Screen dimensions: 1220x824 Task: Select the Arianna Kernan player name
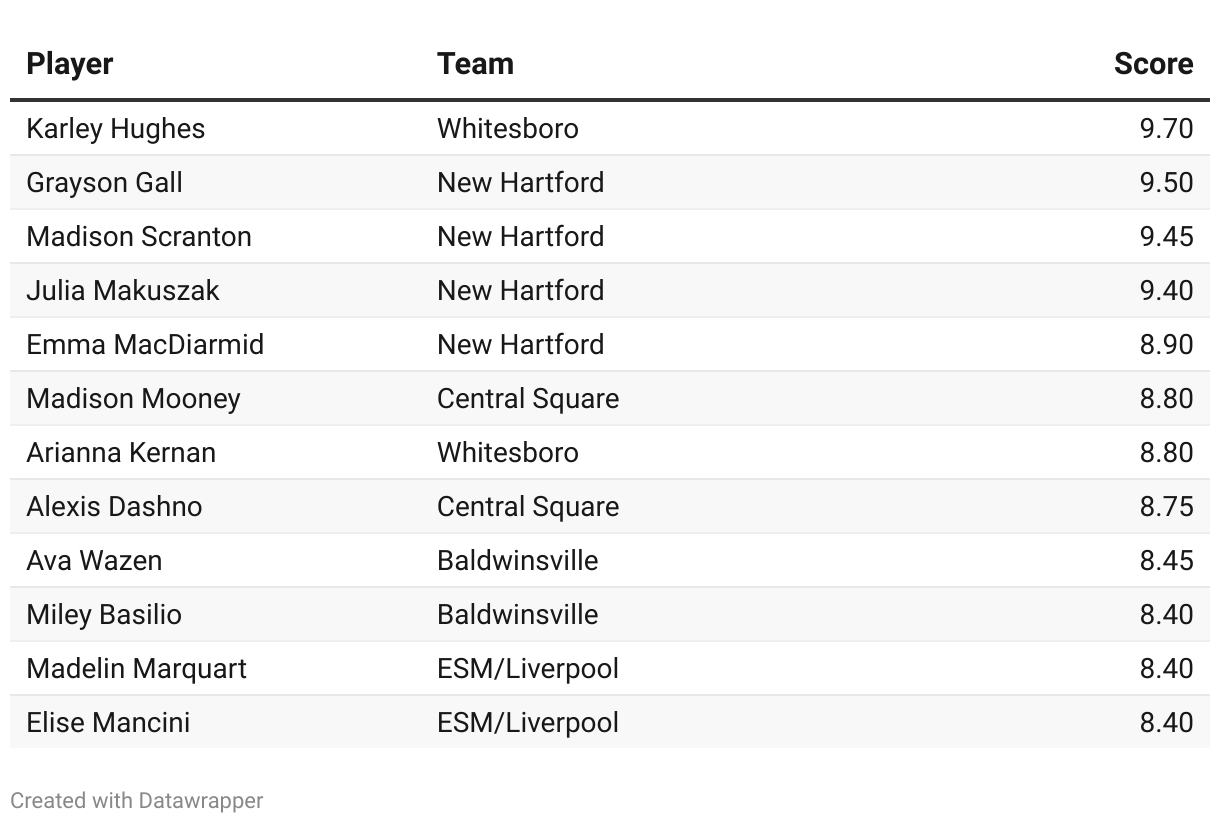(x=121, y=453)
